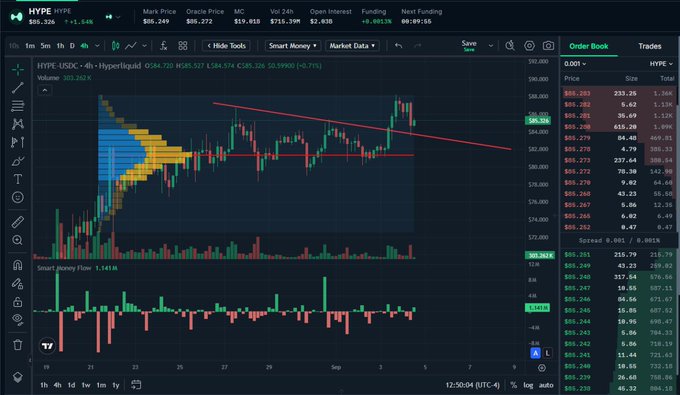
Task: Select the trend line drawing tool
Action: [x=18, y=88]
